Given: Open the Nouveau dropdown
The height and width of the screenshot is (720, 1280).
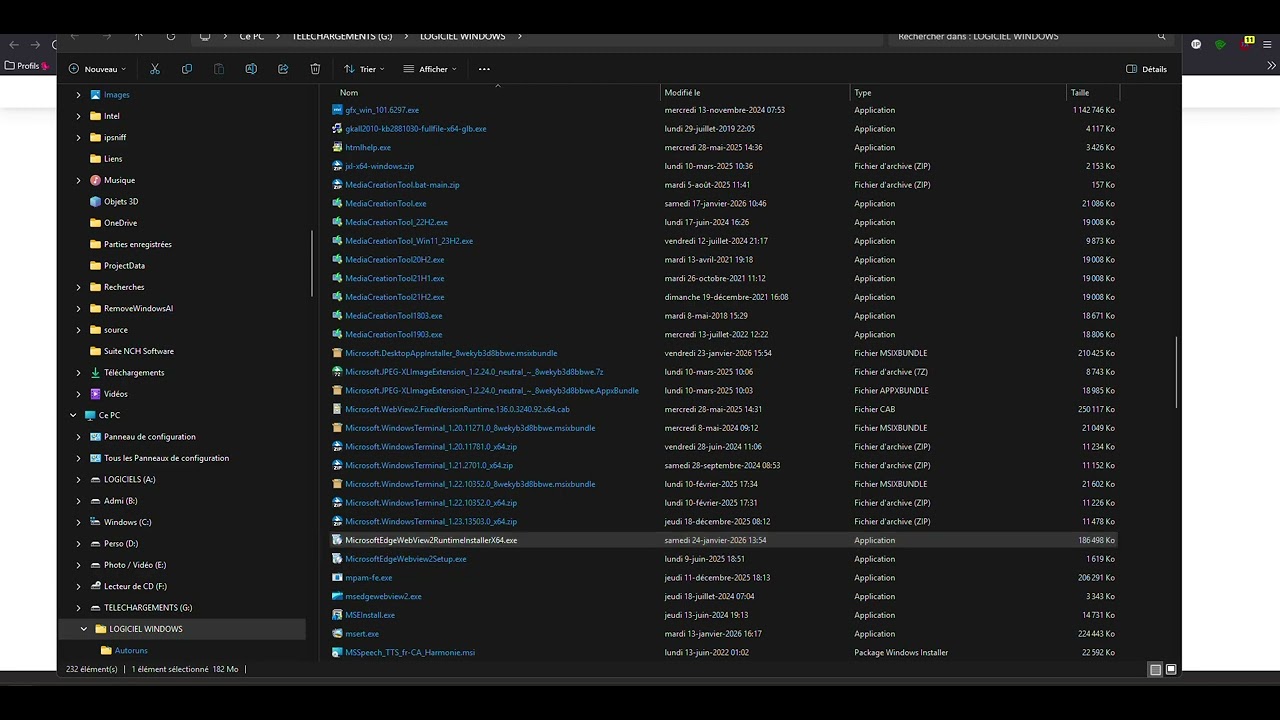Looking at the screenshot, I should coord(98,69).
